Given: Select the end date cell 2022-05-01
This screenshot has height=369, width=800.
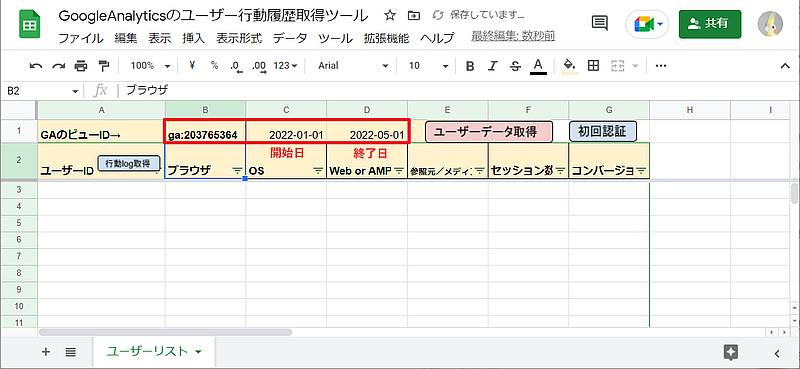Looking at the screenshot, I should point(367,131).
